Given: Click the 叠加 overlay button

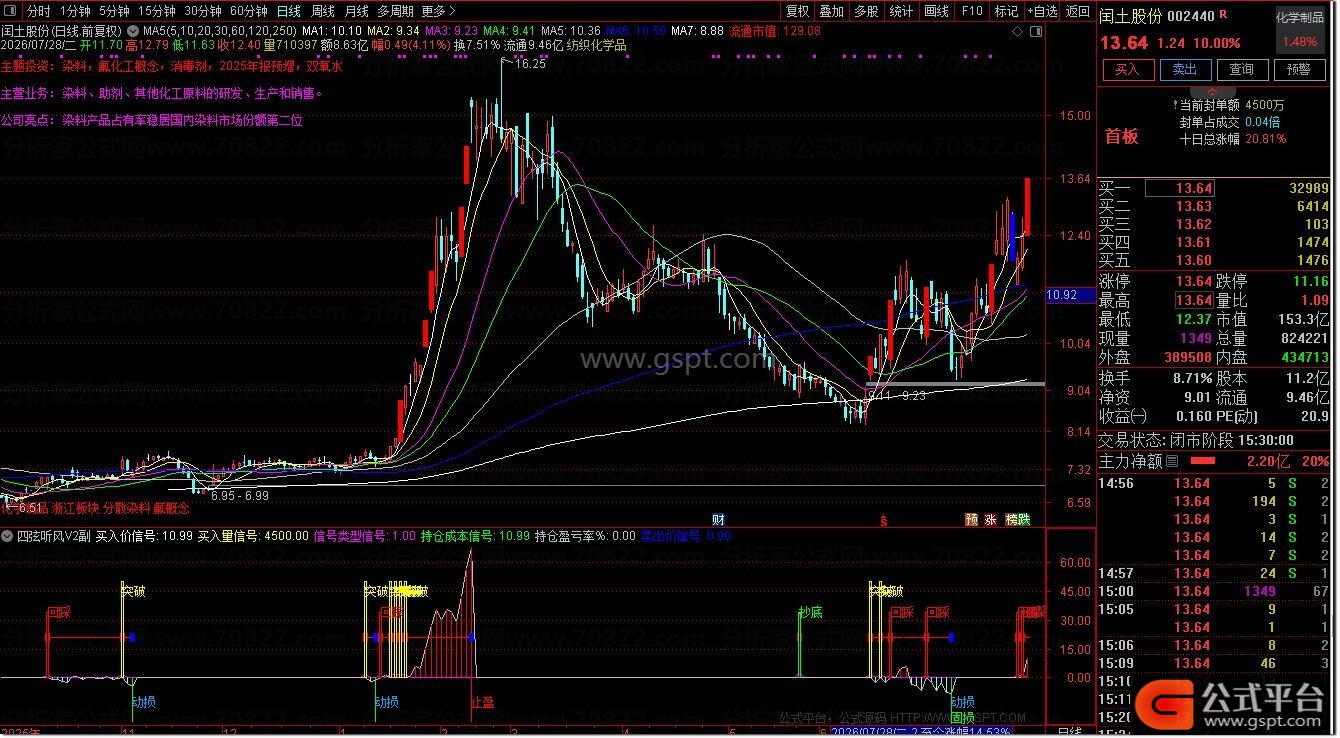Looking at the screenshot, I should [x=832, y=11].
